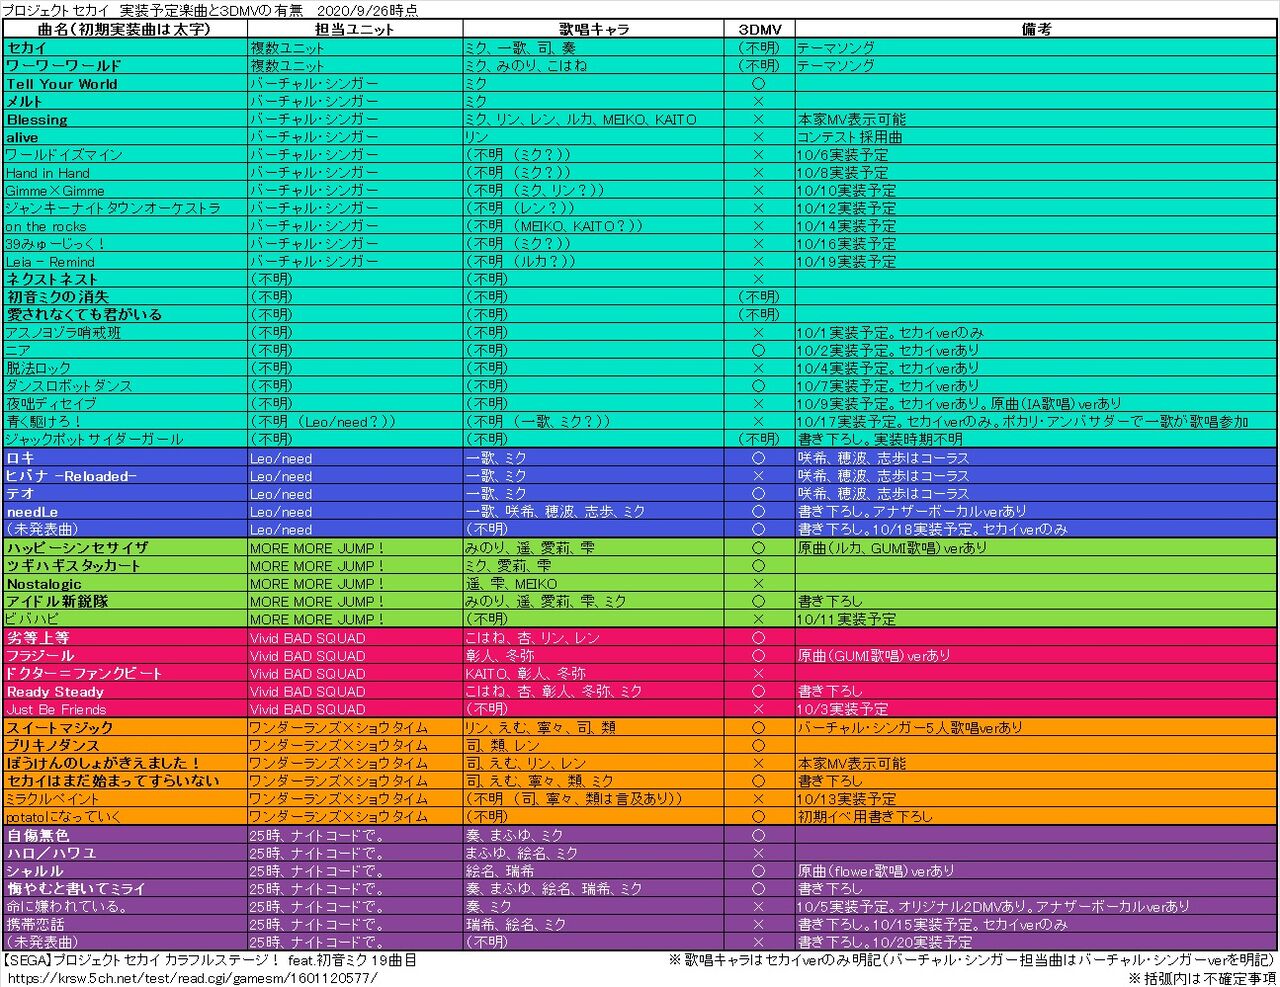Click the title text with 2020/9/26時点

[x=211, y=10]
